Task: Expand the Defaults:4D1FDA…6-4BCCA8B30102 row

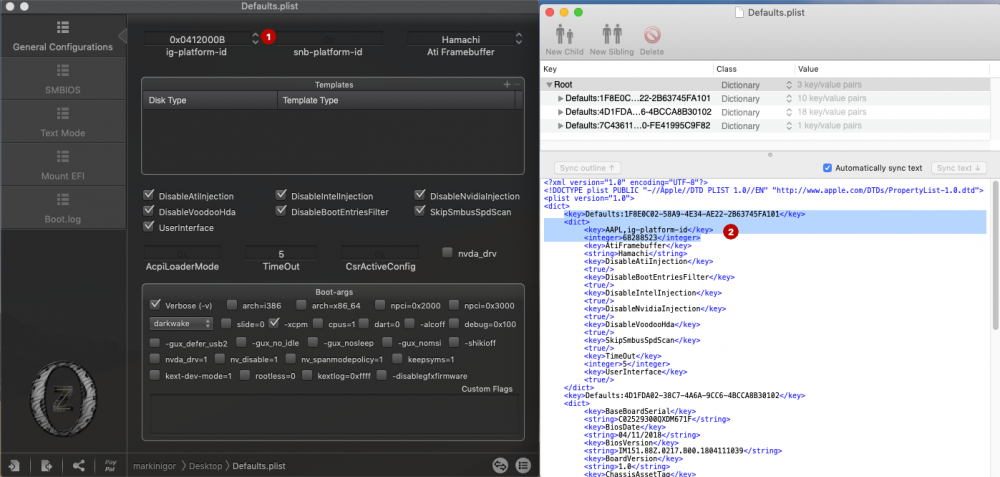Action: [561, 112]
